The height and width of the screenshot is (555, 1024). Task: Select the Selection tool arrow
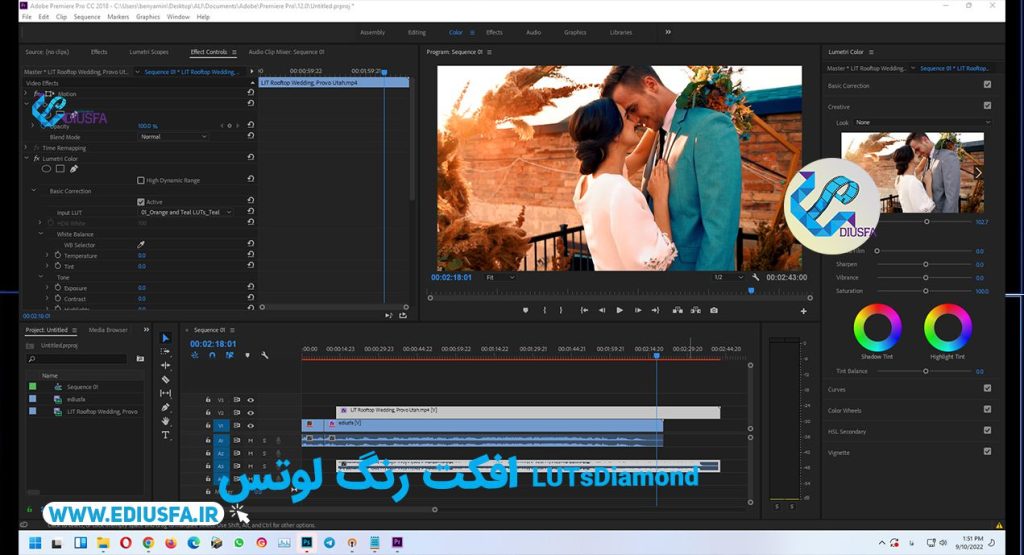tap(165, 338)
